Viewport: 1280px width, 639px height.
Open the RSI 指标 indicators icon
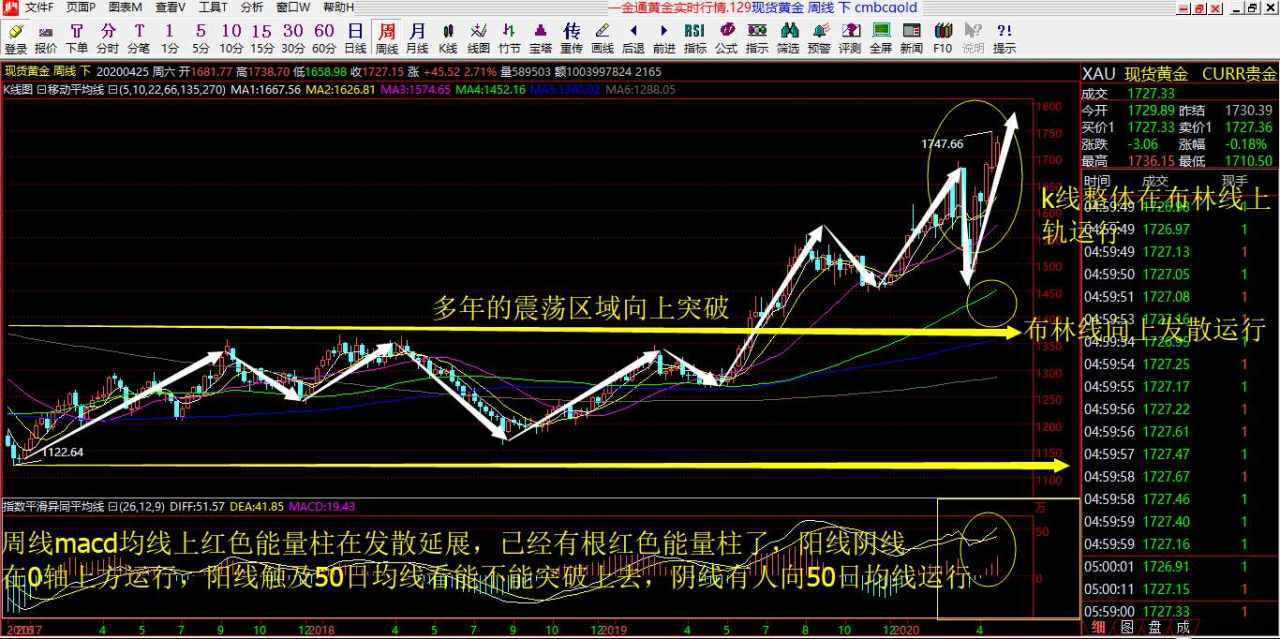pos(695,38)
